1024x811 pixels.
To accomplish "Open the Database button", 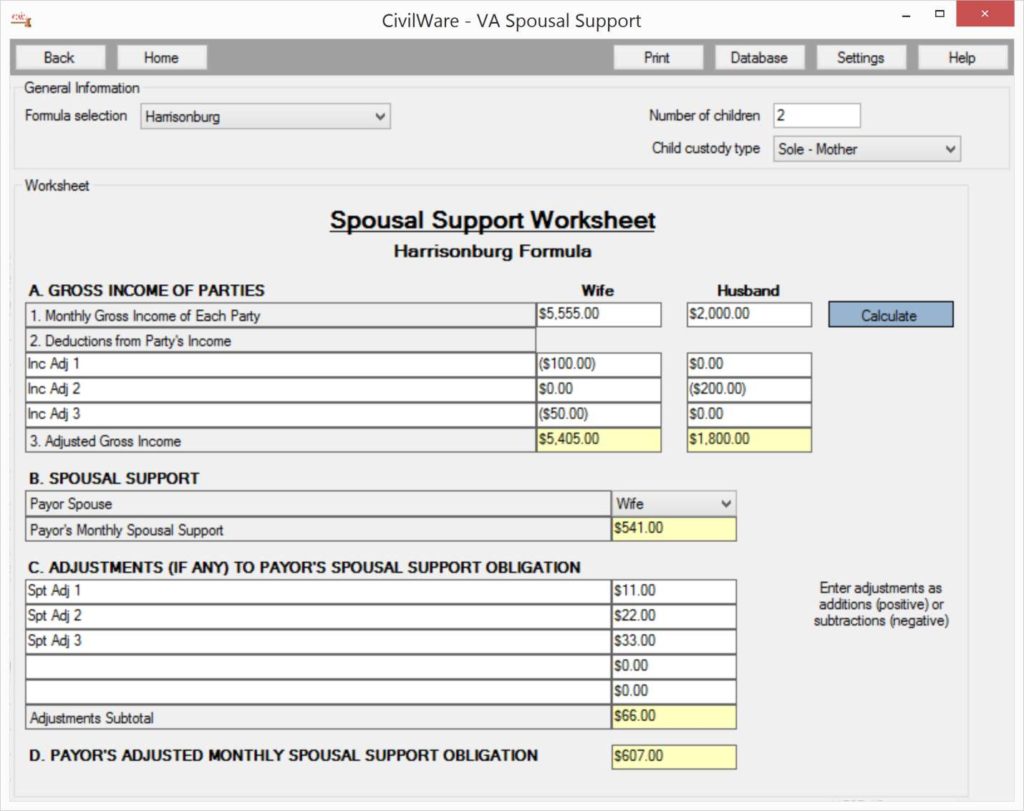I will tap(759, 57).
